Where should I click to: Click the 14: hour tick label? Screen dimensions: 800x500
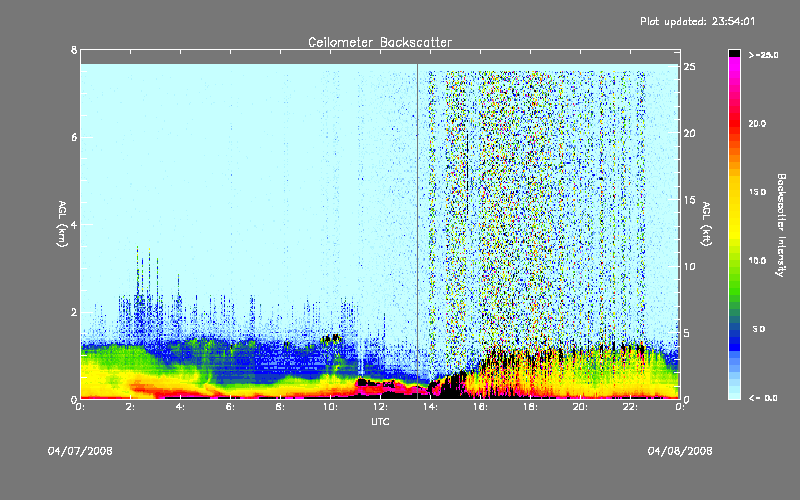(430, 407)
